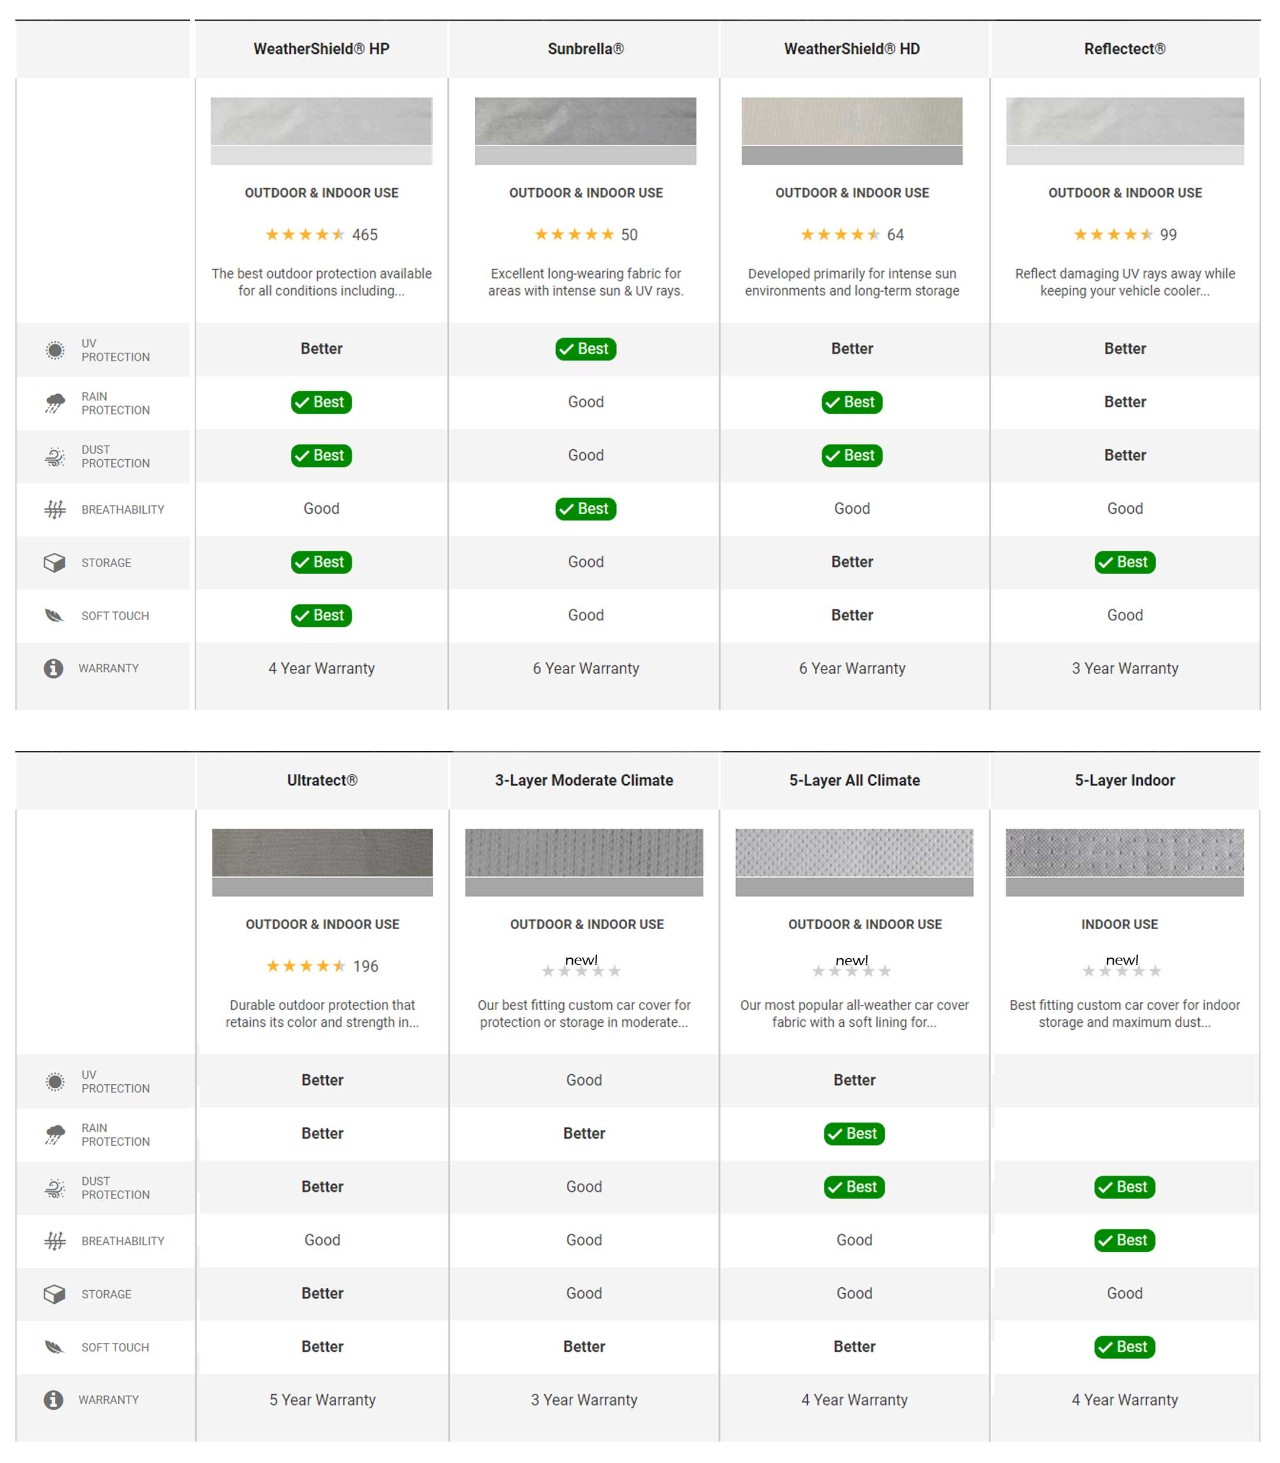Open the 5-Layer All Climate heading
The image size is (1280, 1463).
(x=855, y=780)
